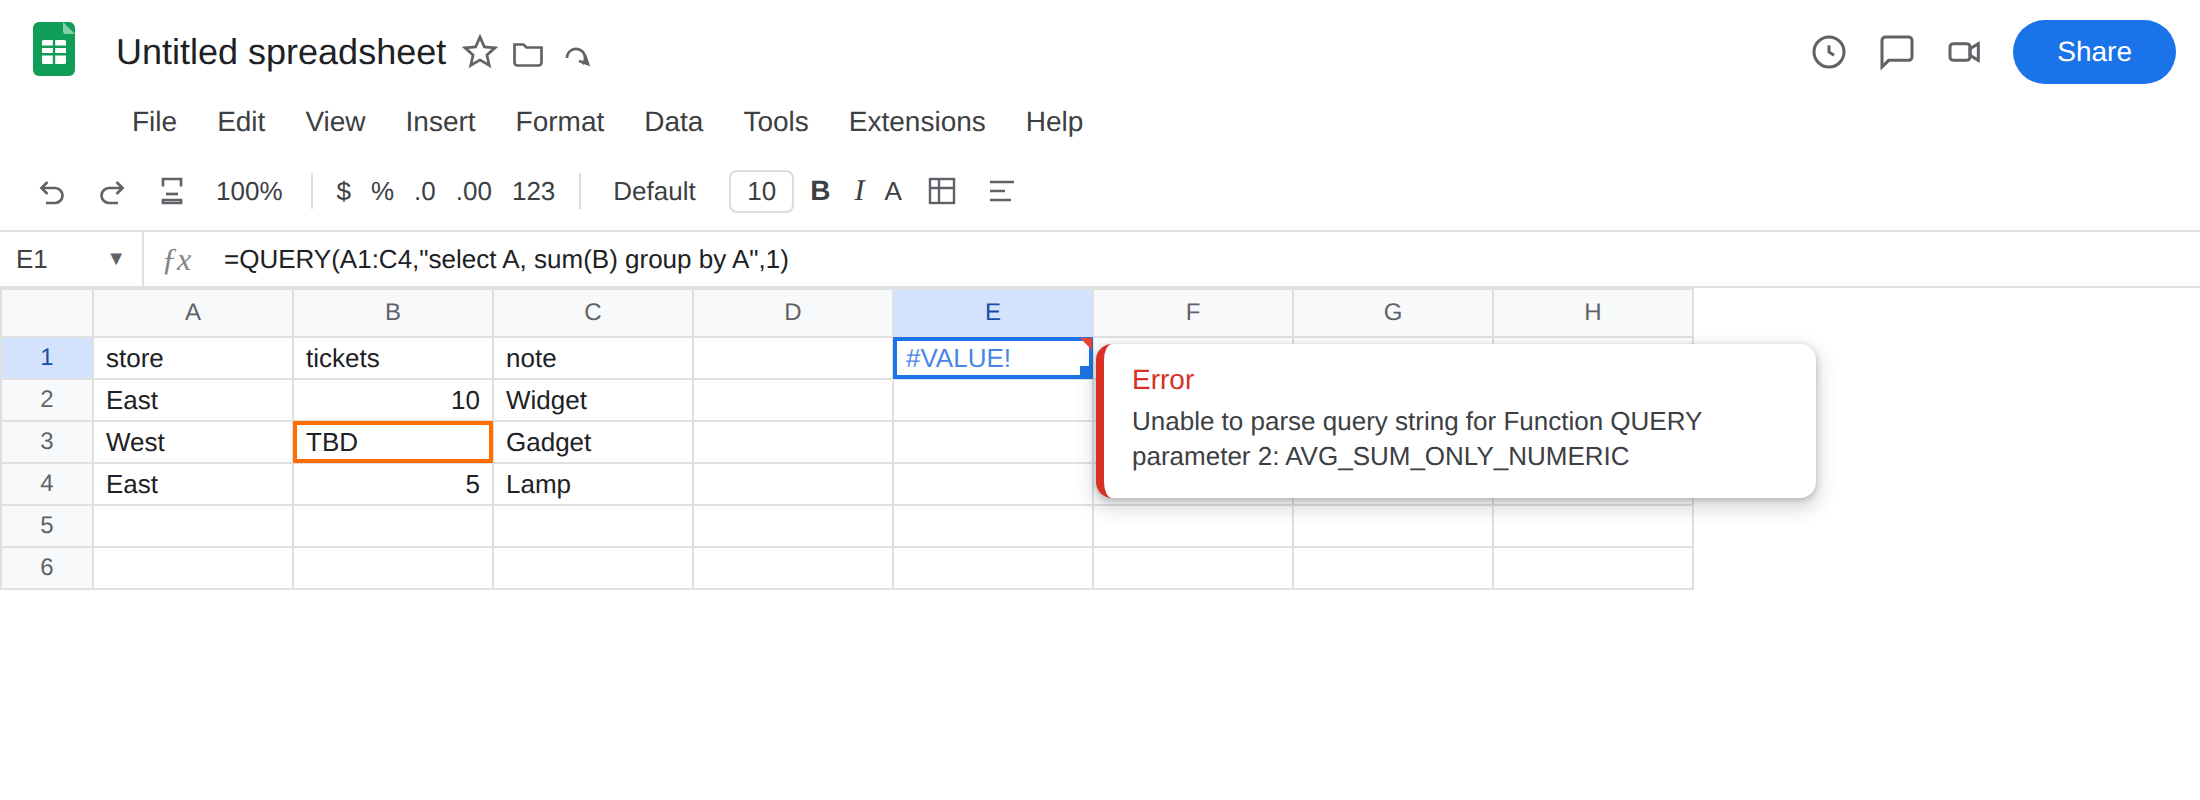
Task: Open the Insert menu
Action: pyautogui.click(x=440, y=122)
